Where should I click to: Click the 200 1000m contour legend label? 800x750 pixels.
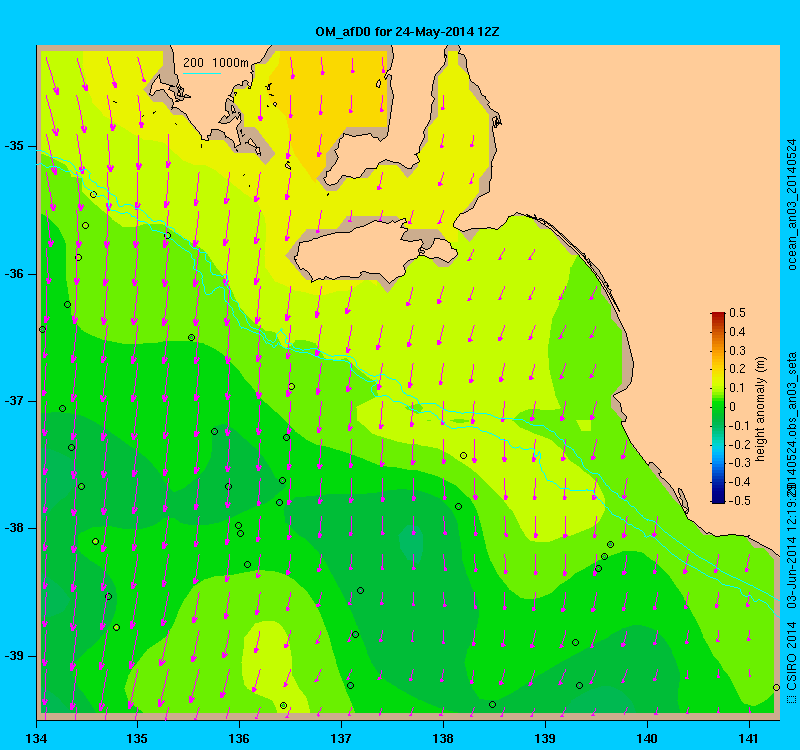216,63
